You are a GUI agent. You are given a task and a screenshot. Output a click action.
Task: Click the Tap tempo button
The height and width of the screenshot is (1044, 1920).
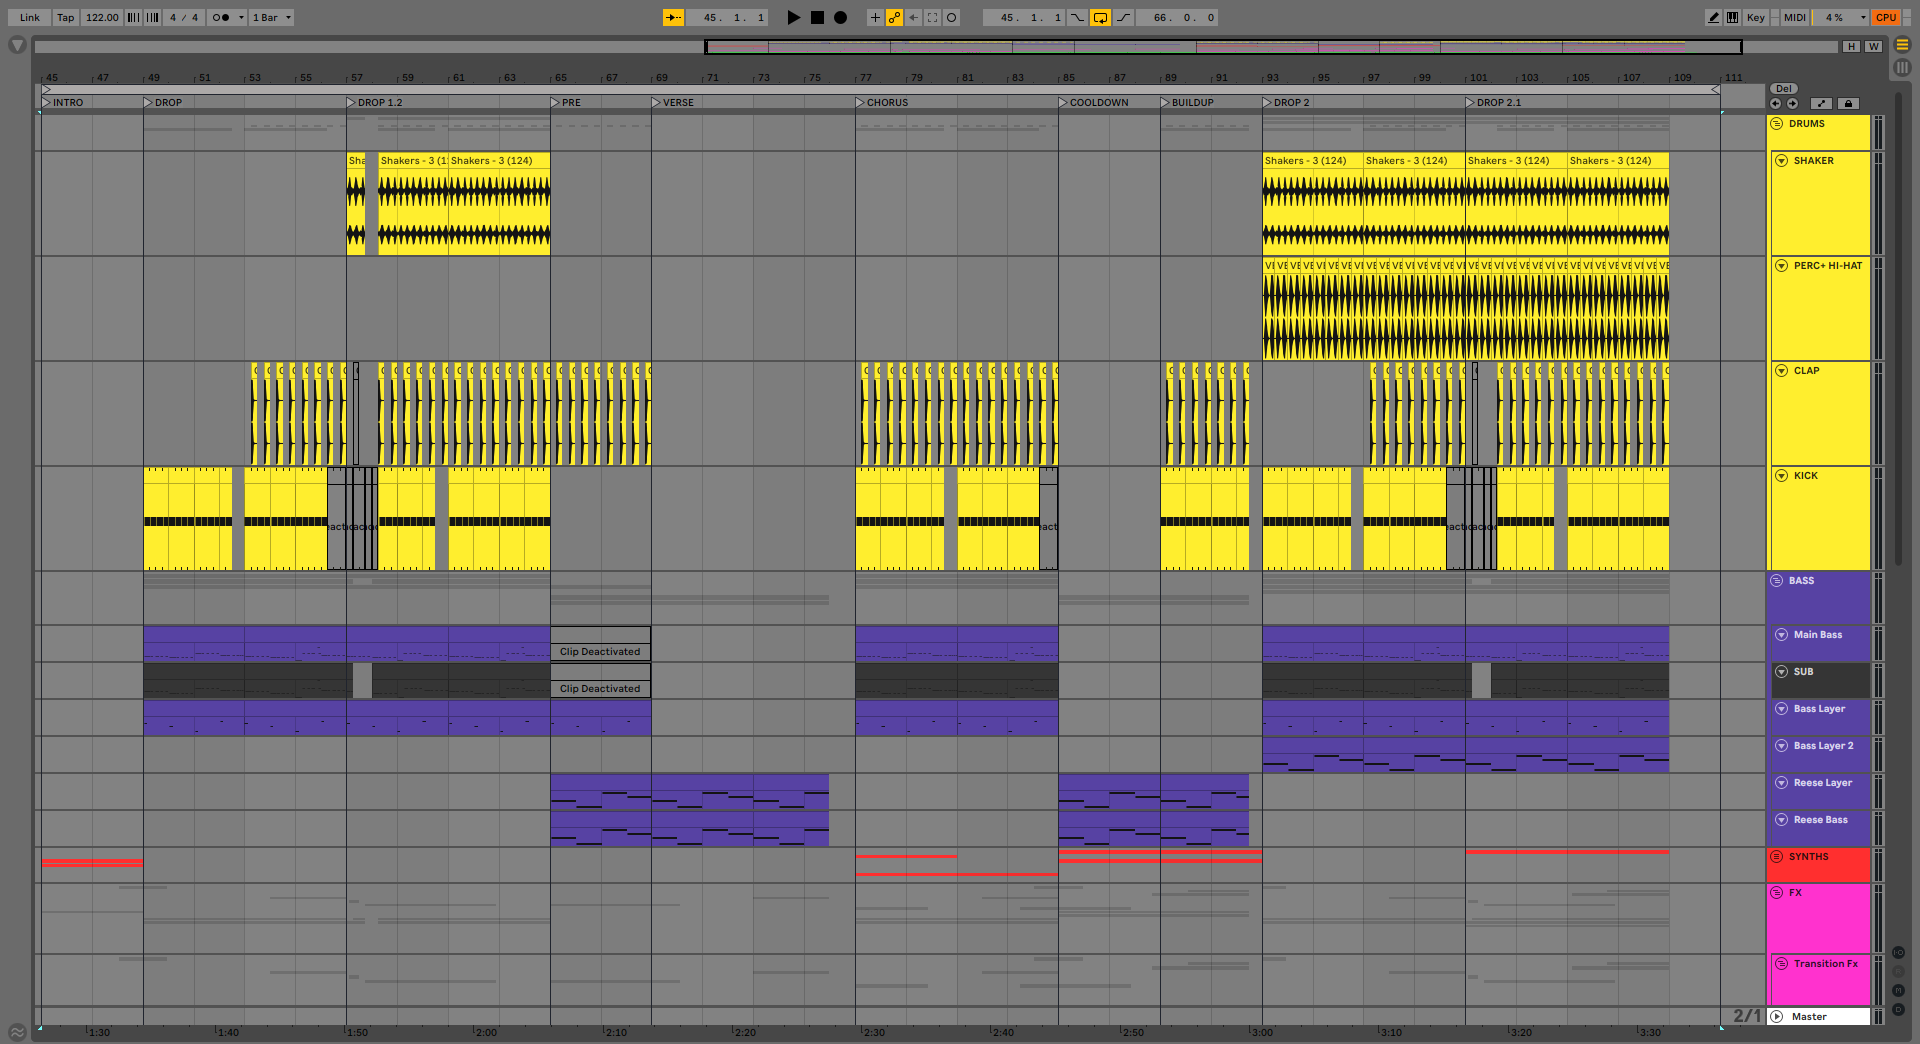pyautogui.click(x=65, y=17)
